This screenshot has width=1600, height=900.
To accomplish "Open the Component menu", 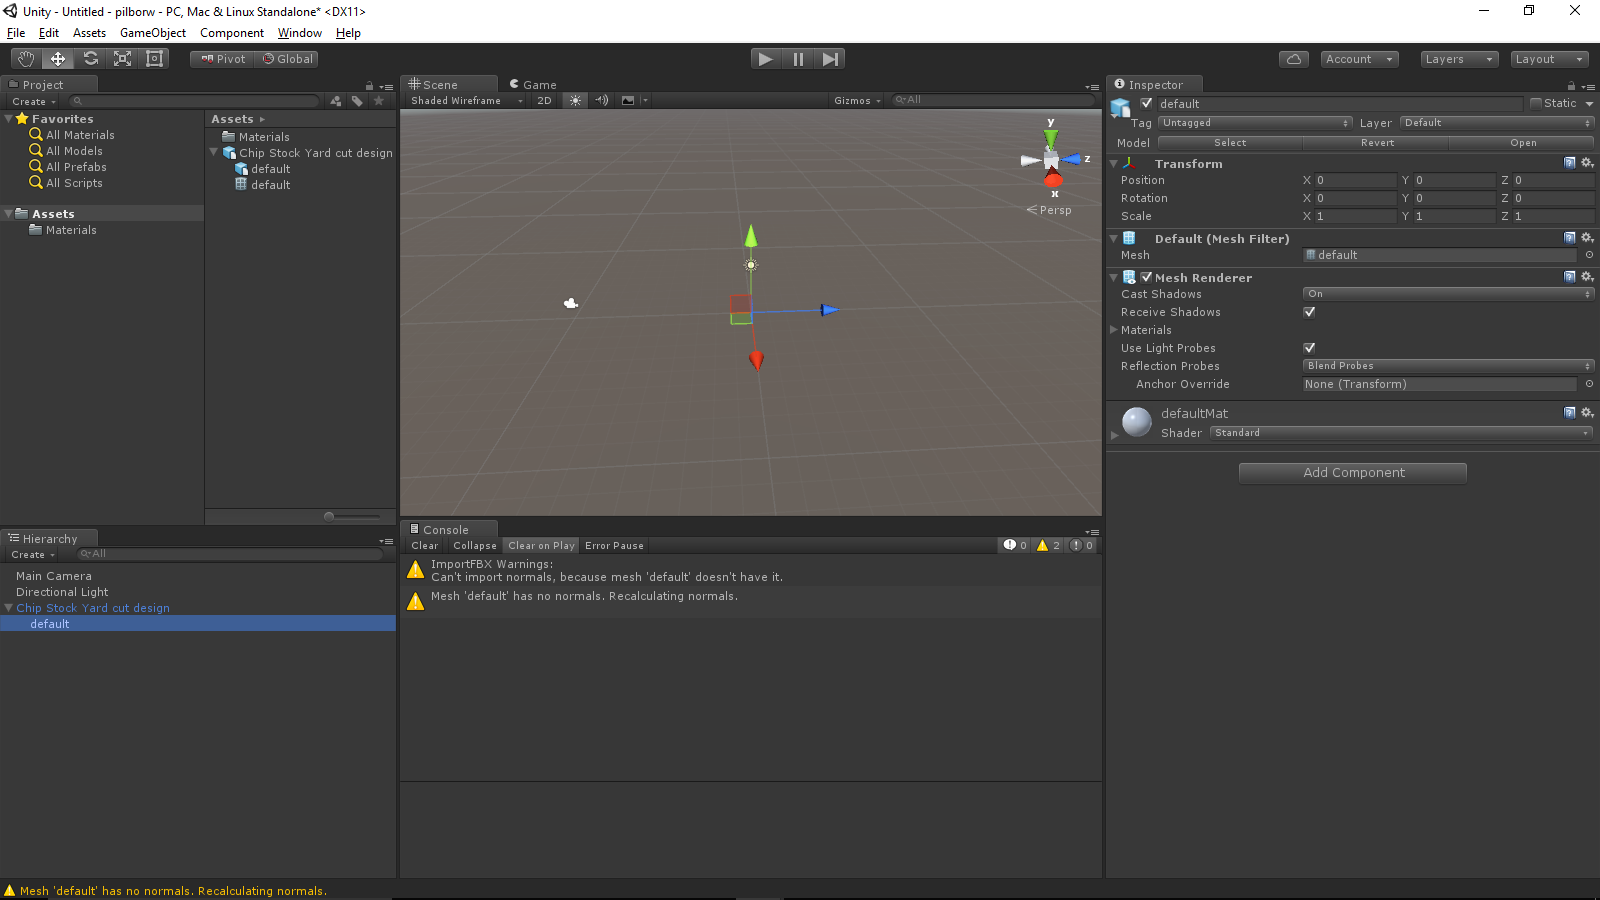I will pyautogui.click(x=232, y=33).
